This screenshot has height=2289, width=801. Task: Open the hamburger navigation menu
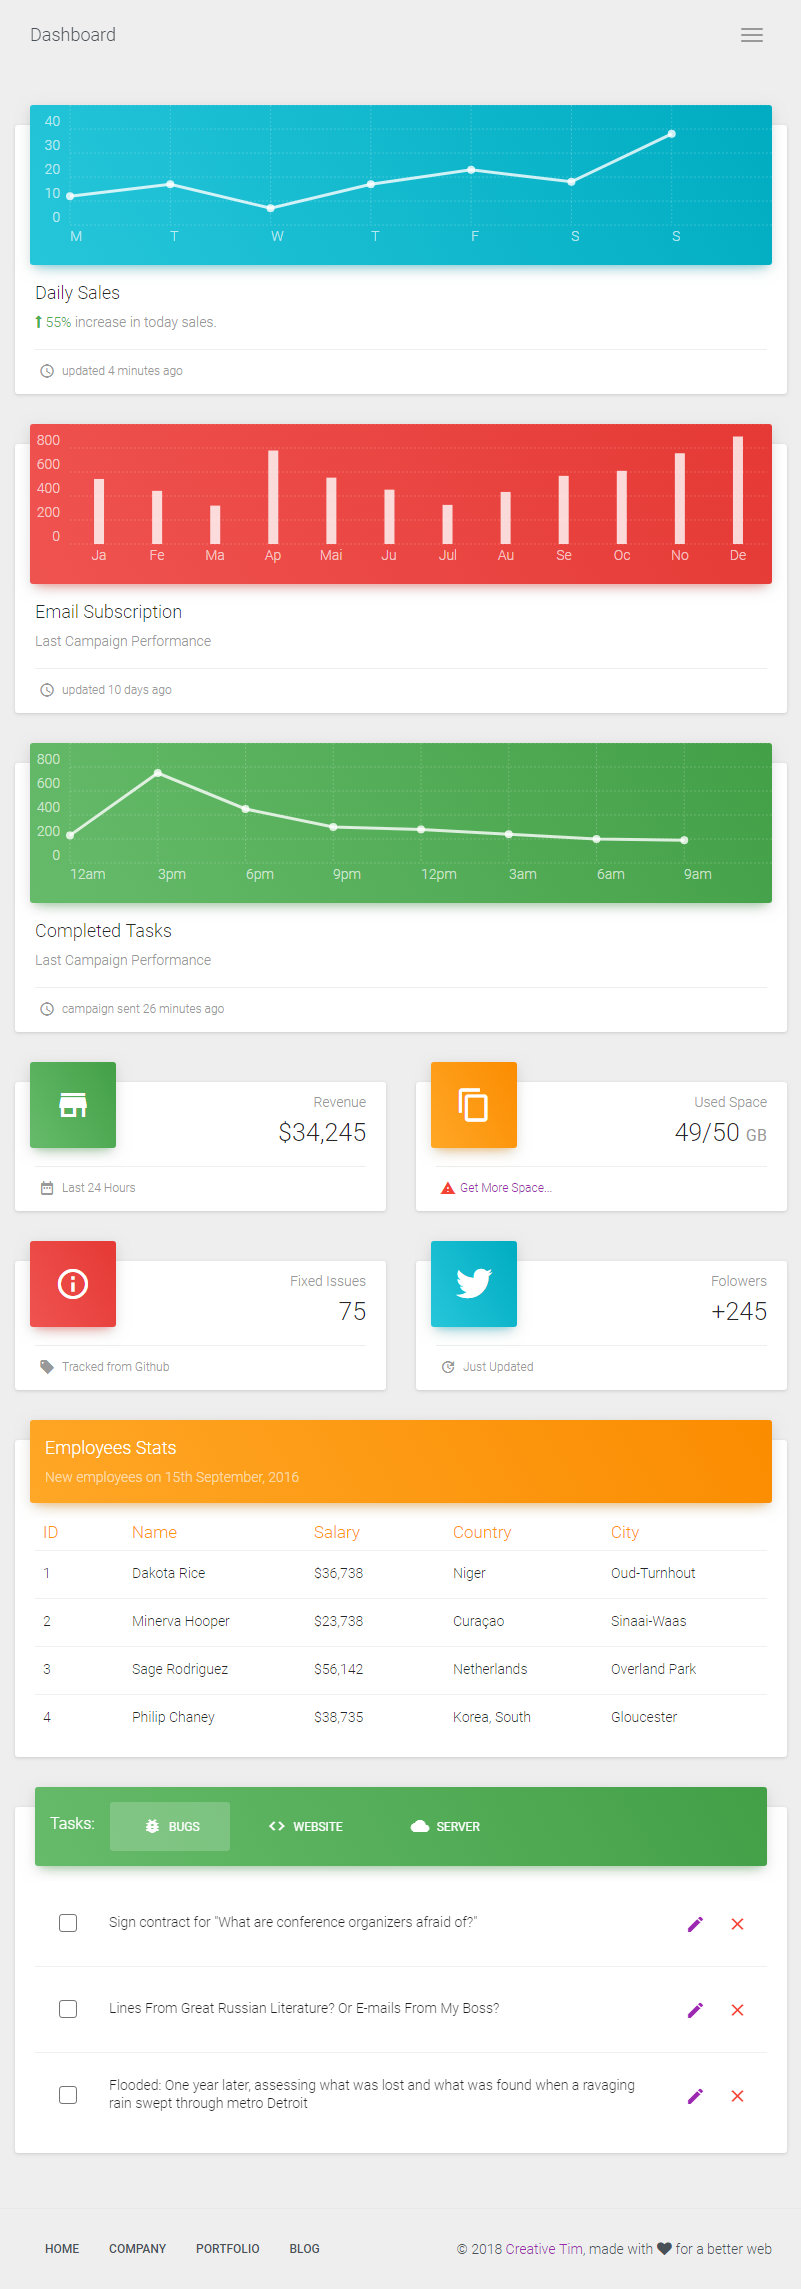click(752, 35)
